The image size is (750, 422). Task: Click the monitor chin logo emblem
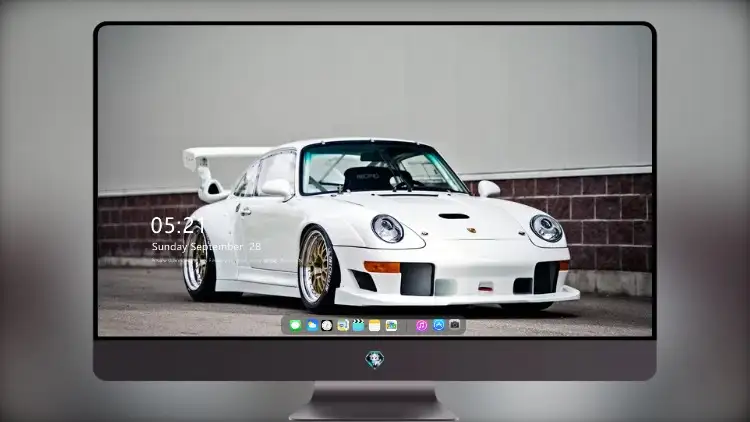pyautogui.click(x=375, y=360)
